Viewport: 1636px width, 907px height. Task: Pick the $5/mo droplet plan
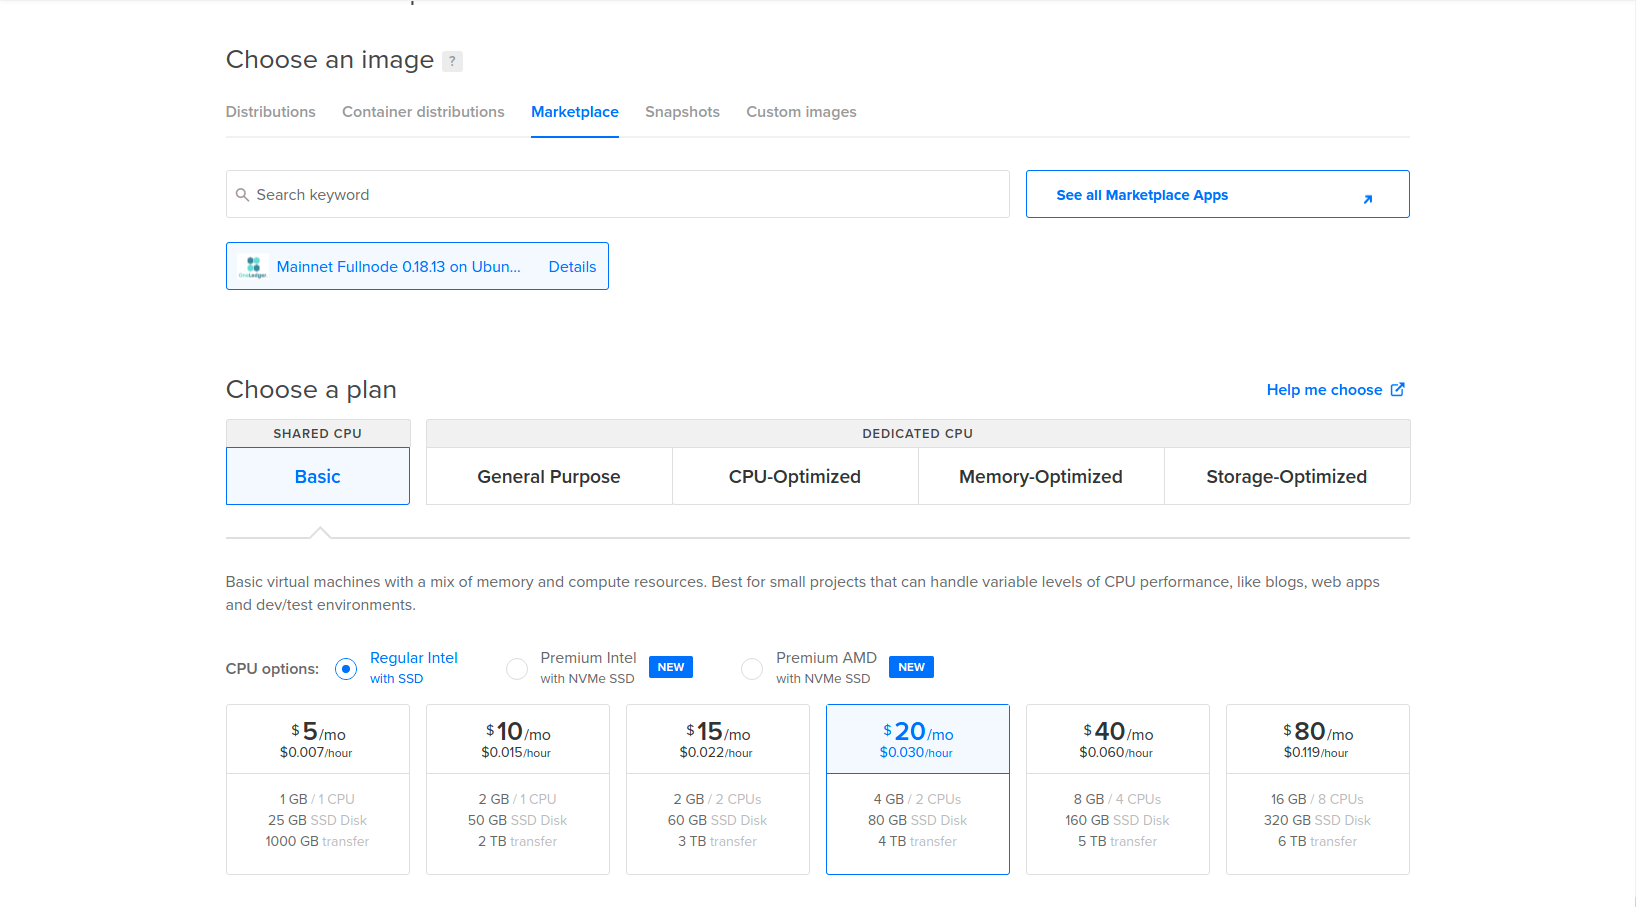tap(318, 789)
